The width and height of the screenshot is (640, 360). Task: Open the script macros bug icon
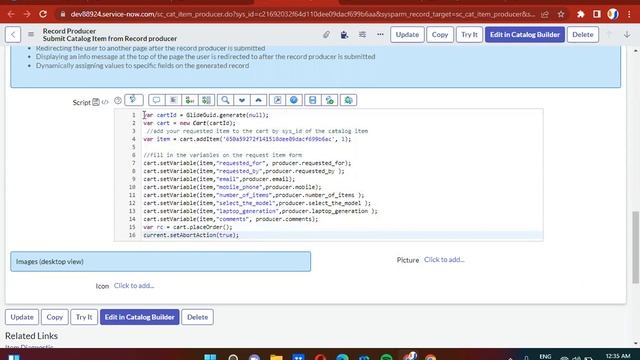[348, 100]
